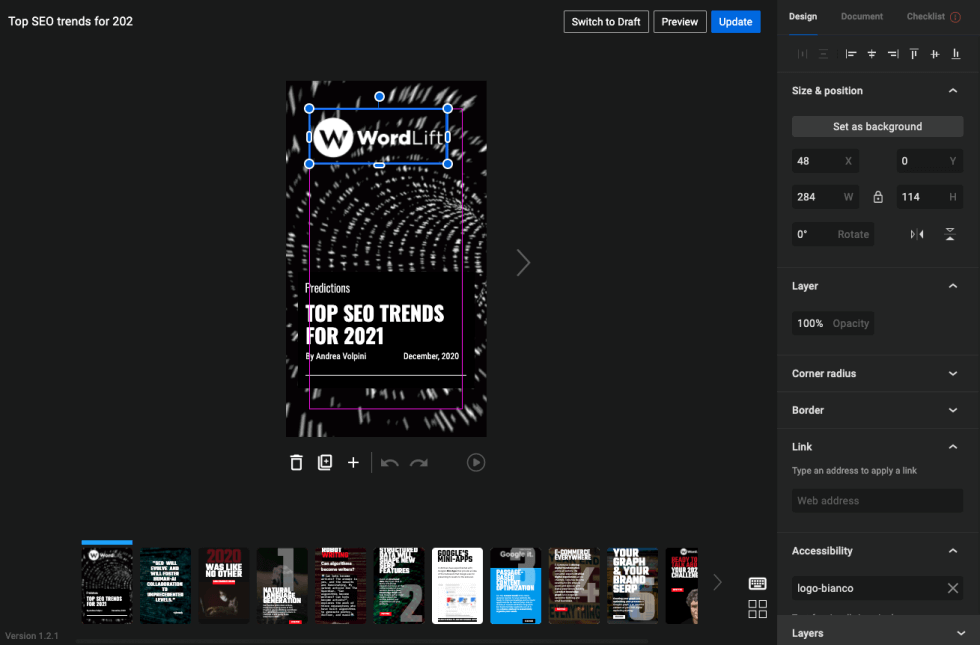Distribute selected elements horizontally

(802, 54)
